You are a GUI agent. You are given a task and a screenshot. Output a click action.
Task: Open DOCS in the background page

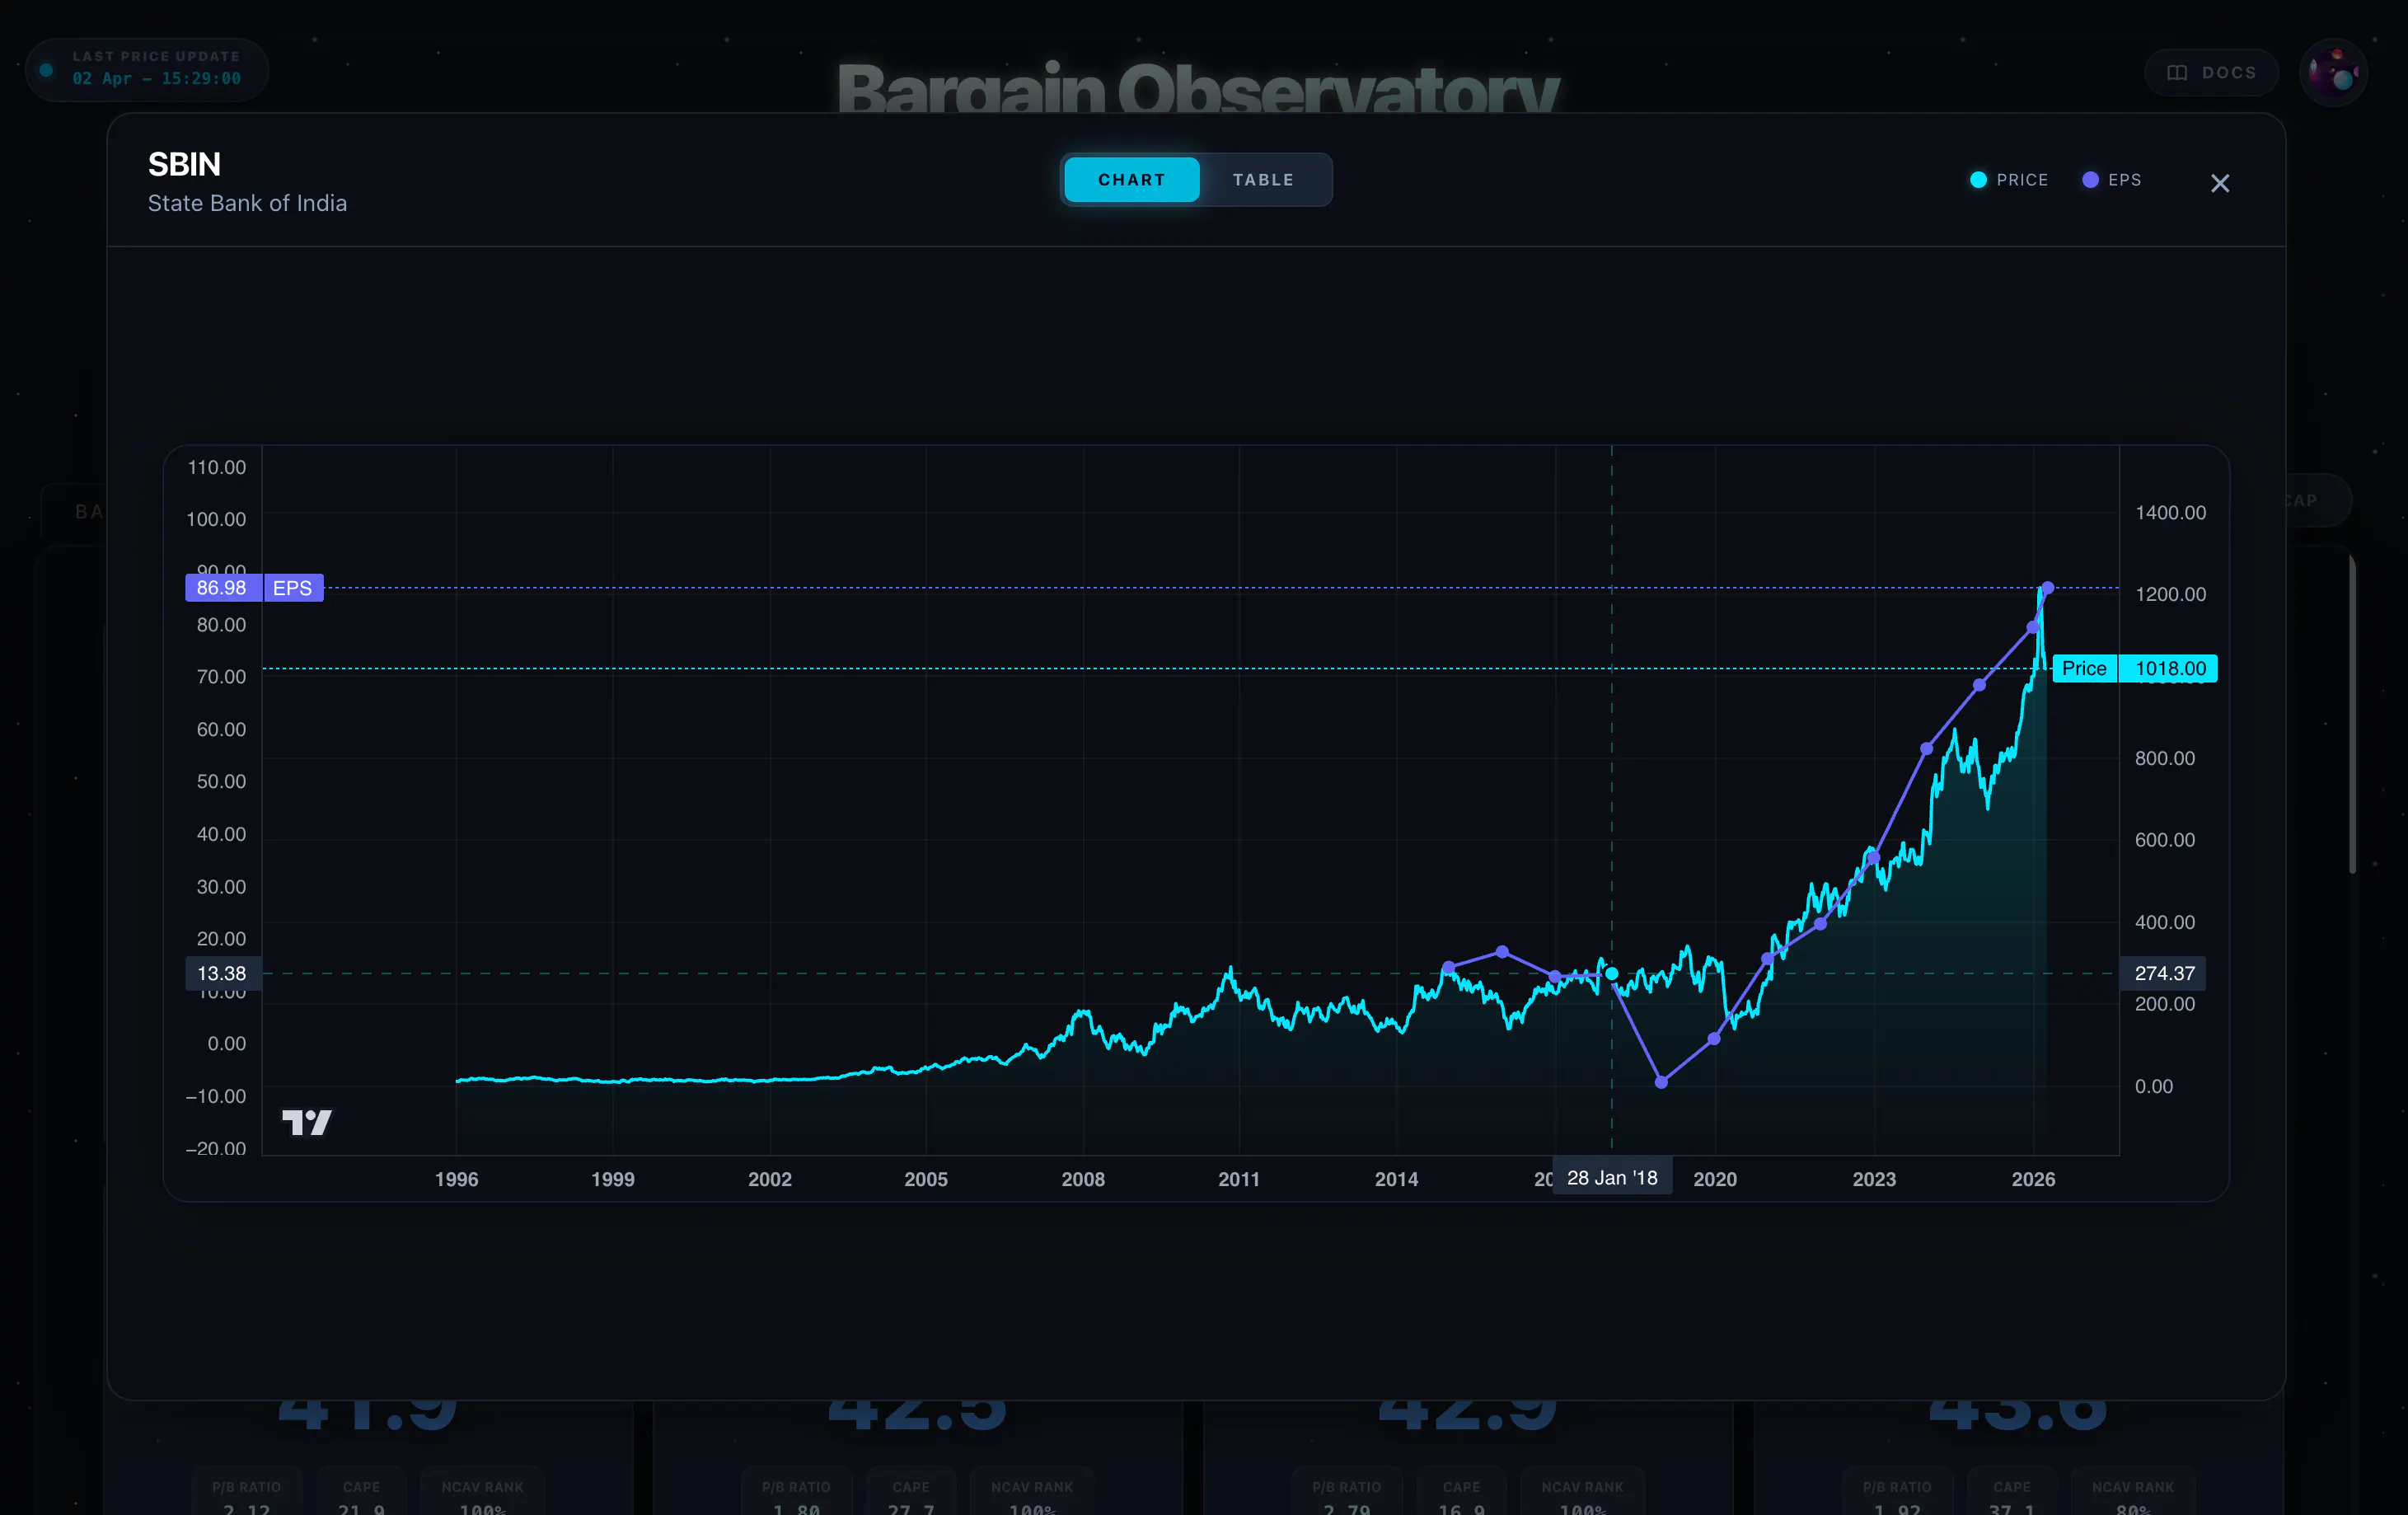[2211, 72]
